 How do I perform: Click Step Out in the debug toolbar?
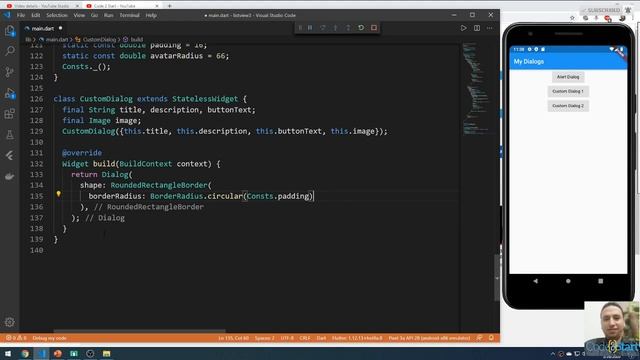[x=348, y=28]
